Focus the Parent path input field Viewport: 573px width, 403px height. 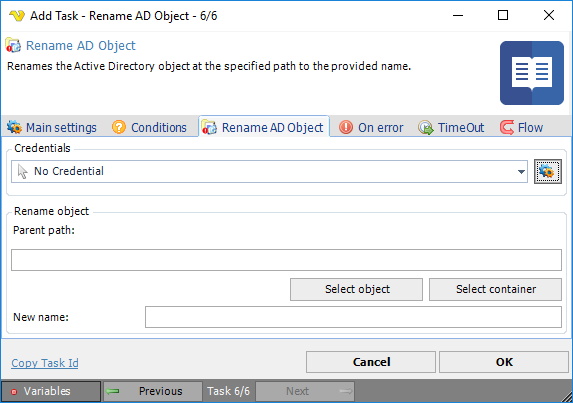coord(286,260)
